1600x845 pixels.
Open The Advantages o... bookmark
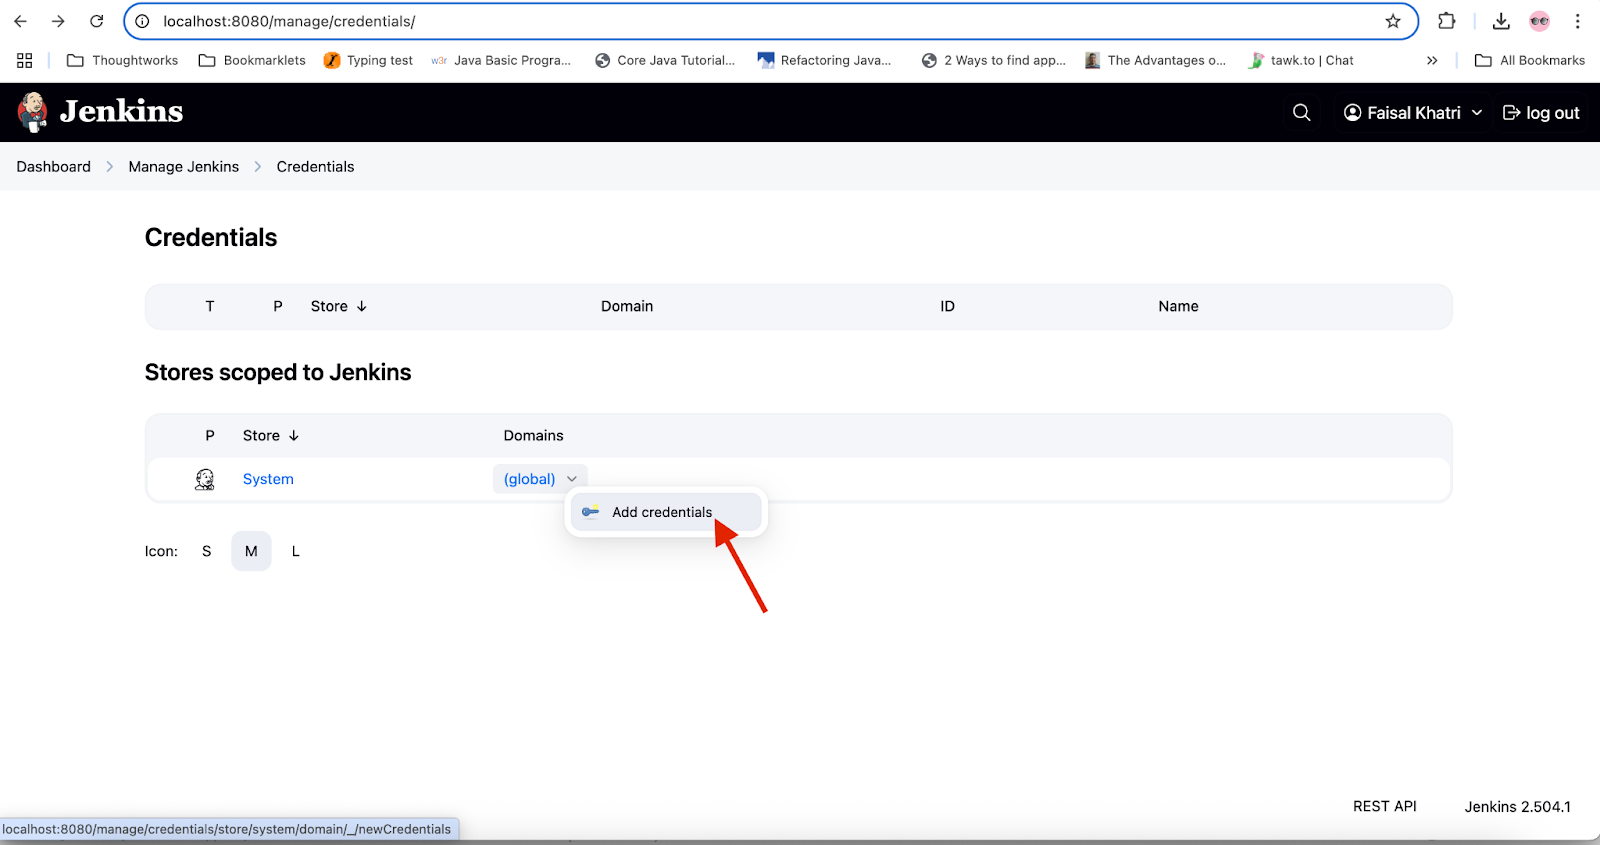pos(1155,60)
